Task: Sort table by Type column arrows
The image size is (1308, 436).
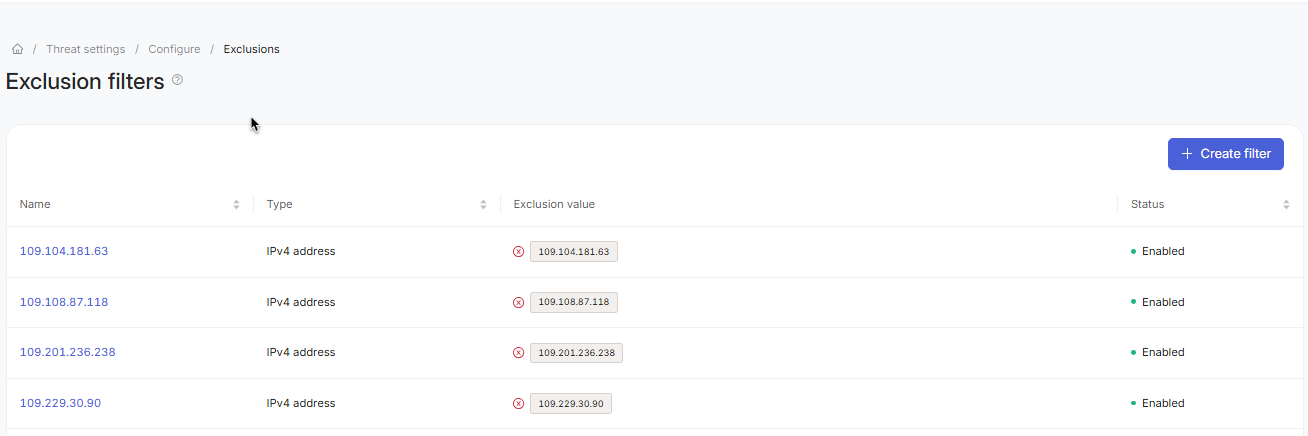Action: point(483,204)
